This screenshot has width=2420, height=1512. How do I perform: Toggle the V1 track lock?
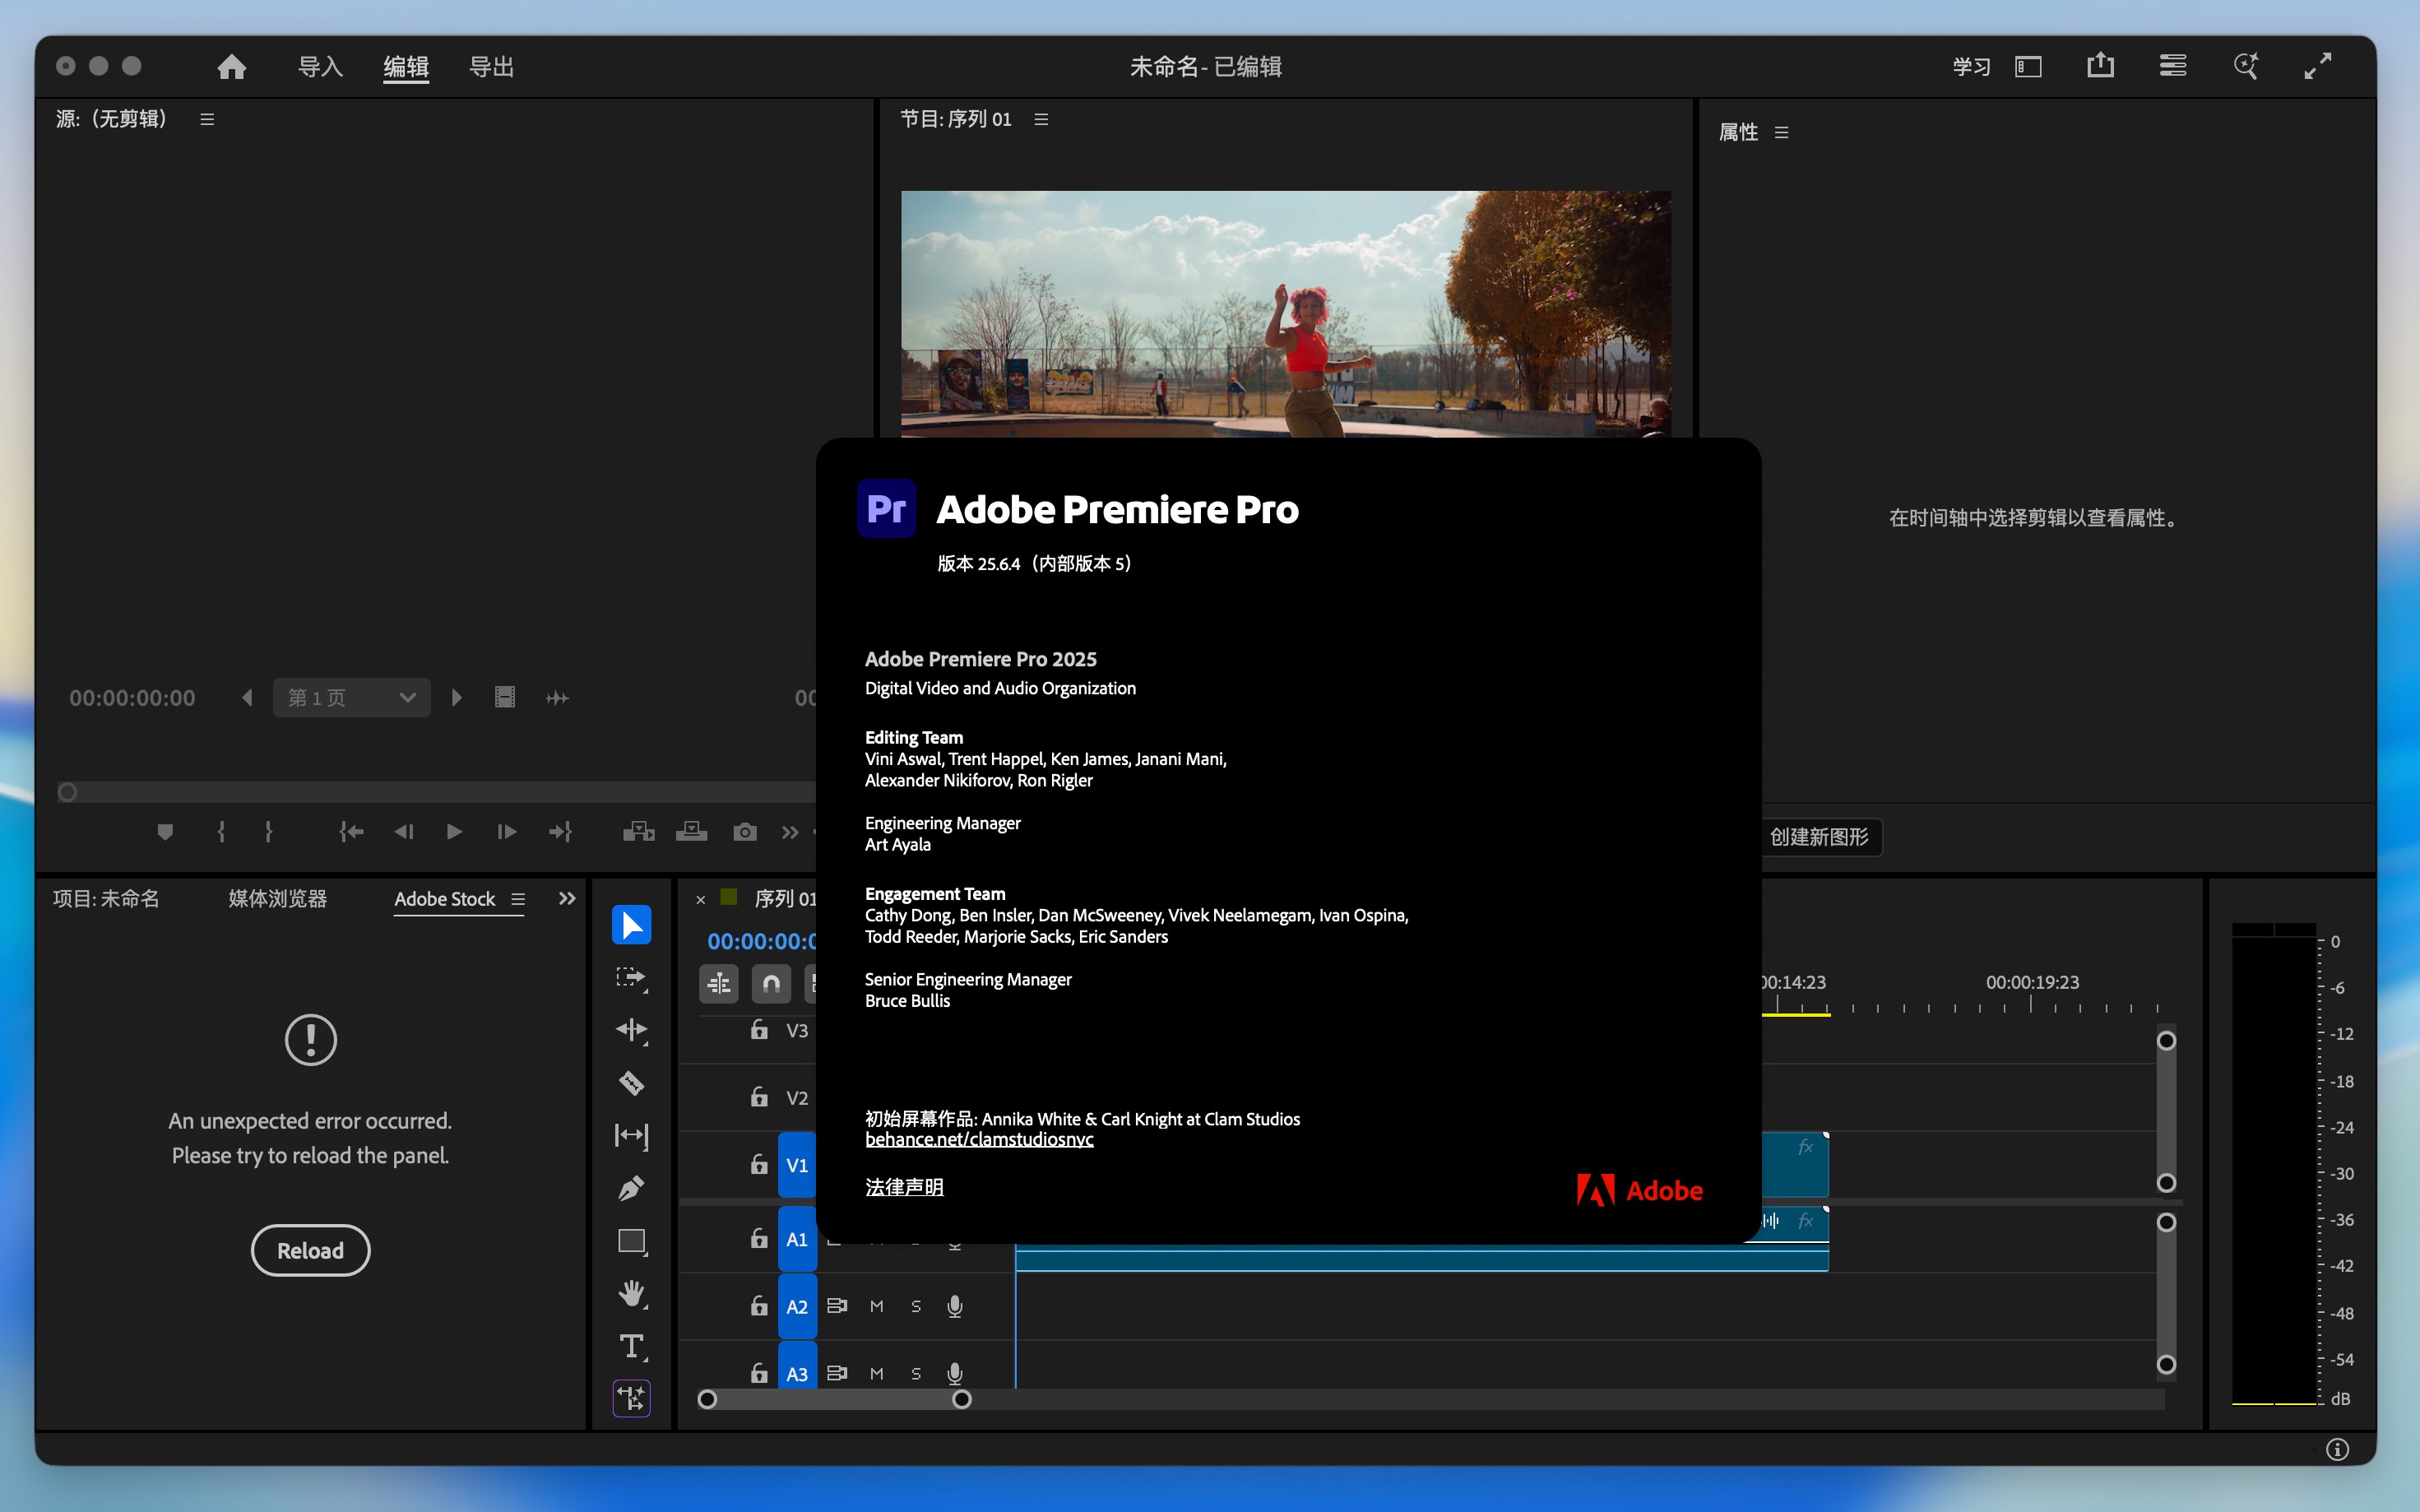759,1165
